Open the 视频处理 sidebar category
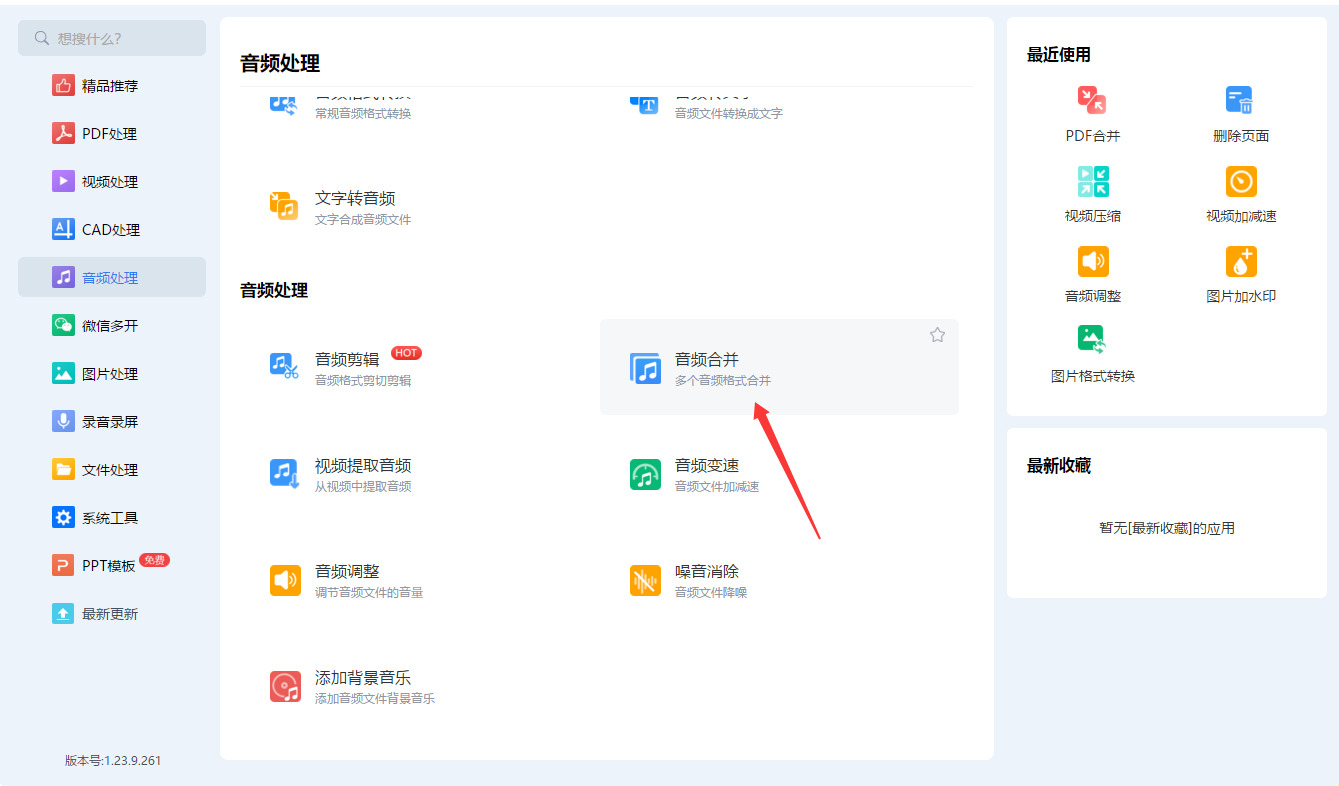Image resolution: width=1339 pixels, height=786 pixels. (112, 182)
